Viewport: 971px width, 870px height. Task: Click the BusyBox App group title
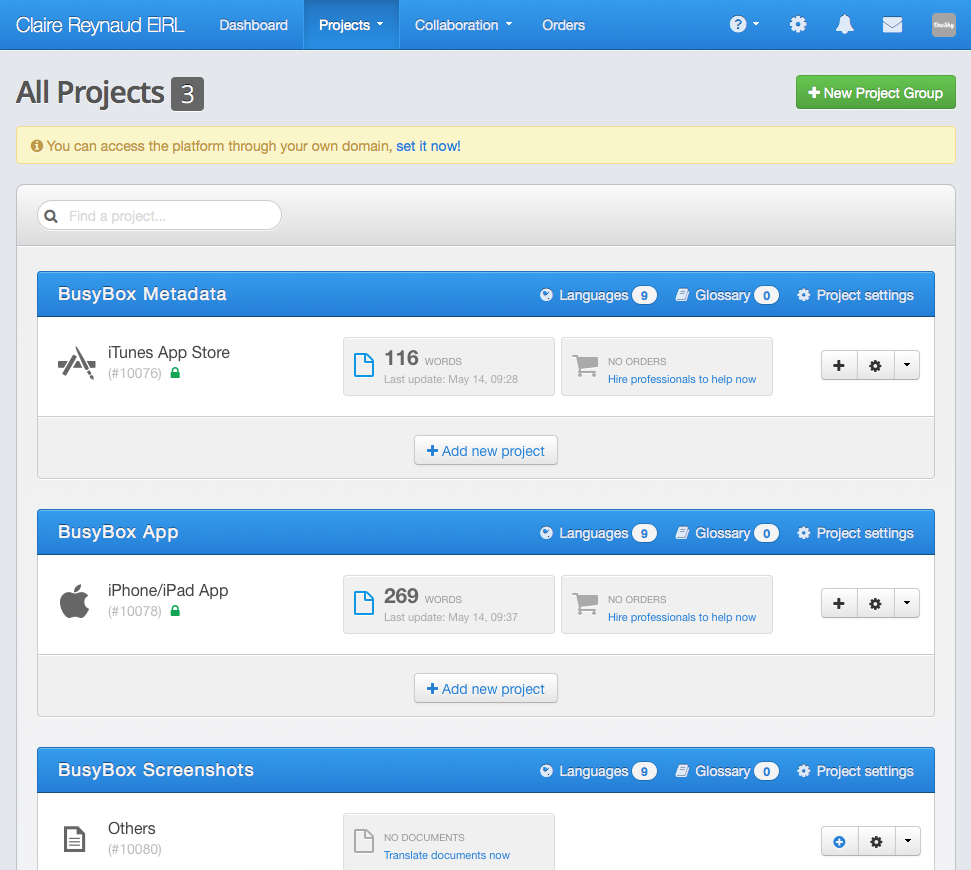(118, 532)
